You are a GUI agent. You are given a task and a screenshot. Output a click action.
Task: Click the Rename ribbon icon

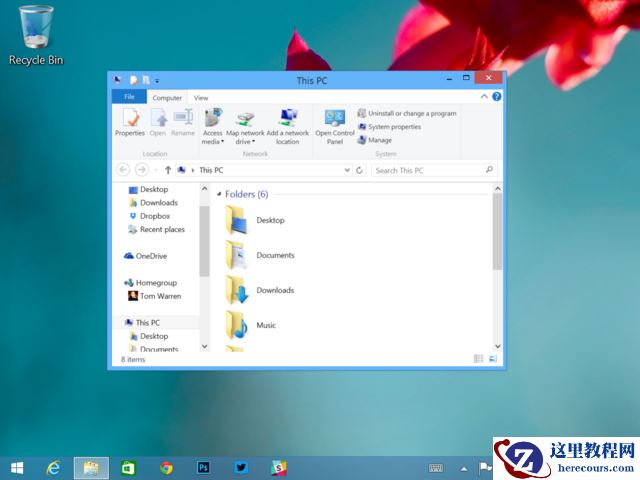[x=182, y=122]
